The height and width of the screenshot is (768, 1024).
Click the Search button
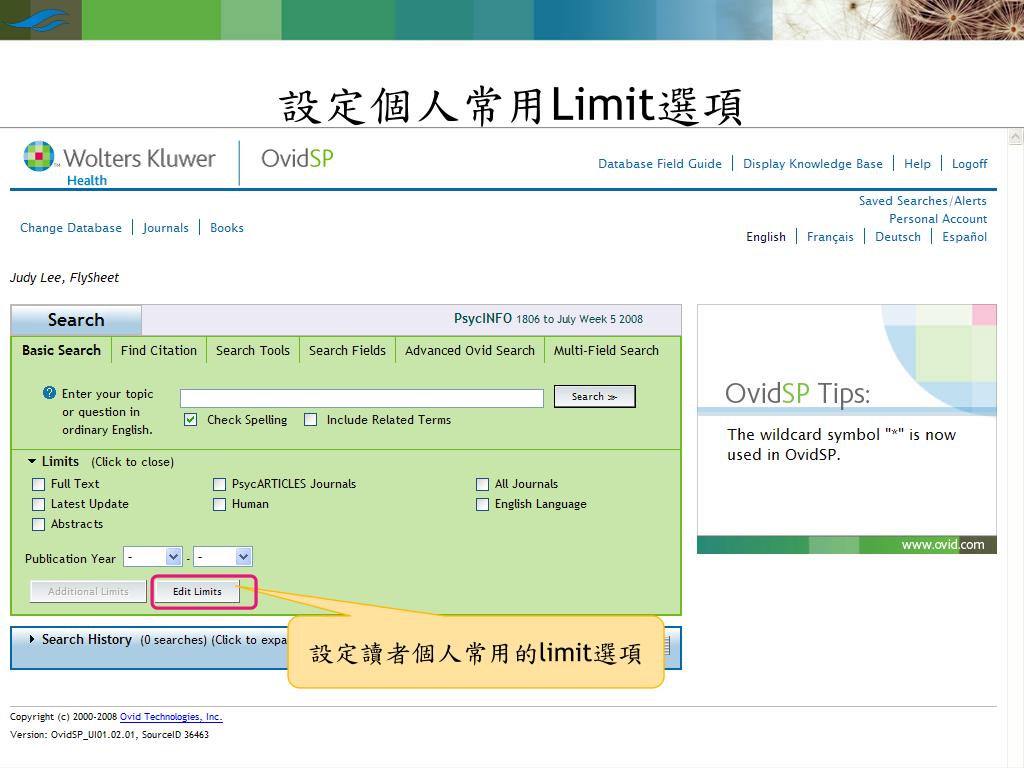point(594,396)
